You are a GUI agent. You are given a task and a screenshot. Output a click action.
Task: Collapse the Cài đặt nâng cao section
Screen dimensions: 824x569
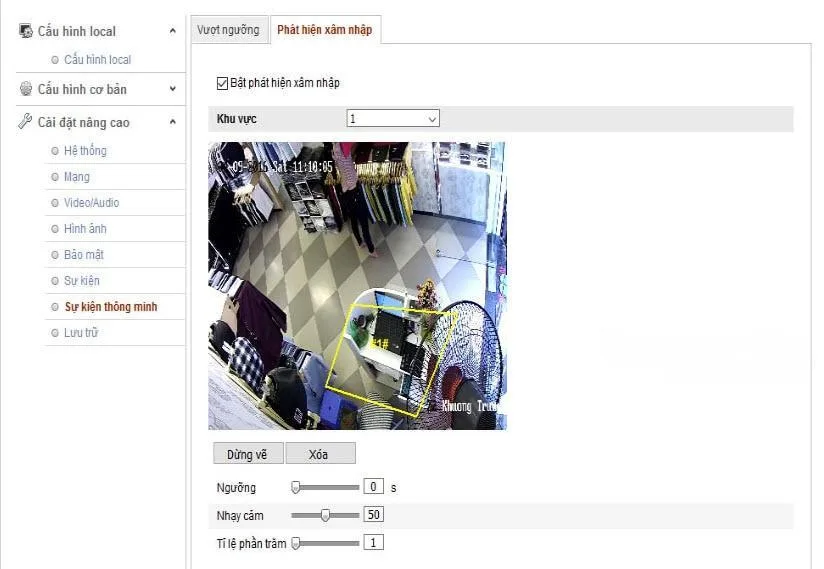pos(173,123)
